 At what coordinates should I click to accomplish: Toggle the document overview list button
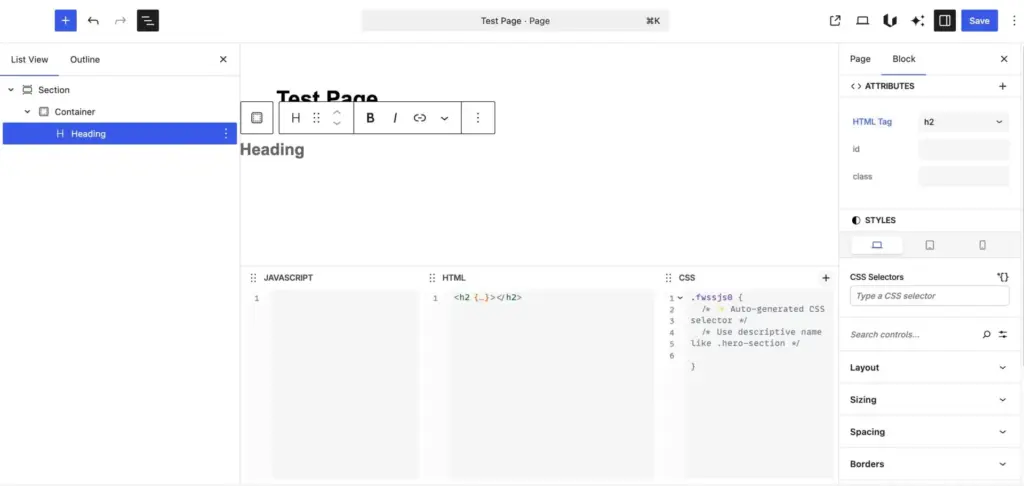click(148, 20)
